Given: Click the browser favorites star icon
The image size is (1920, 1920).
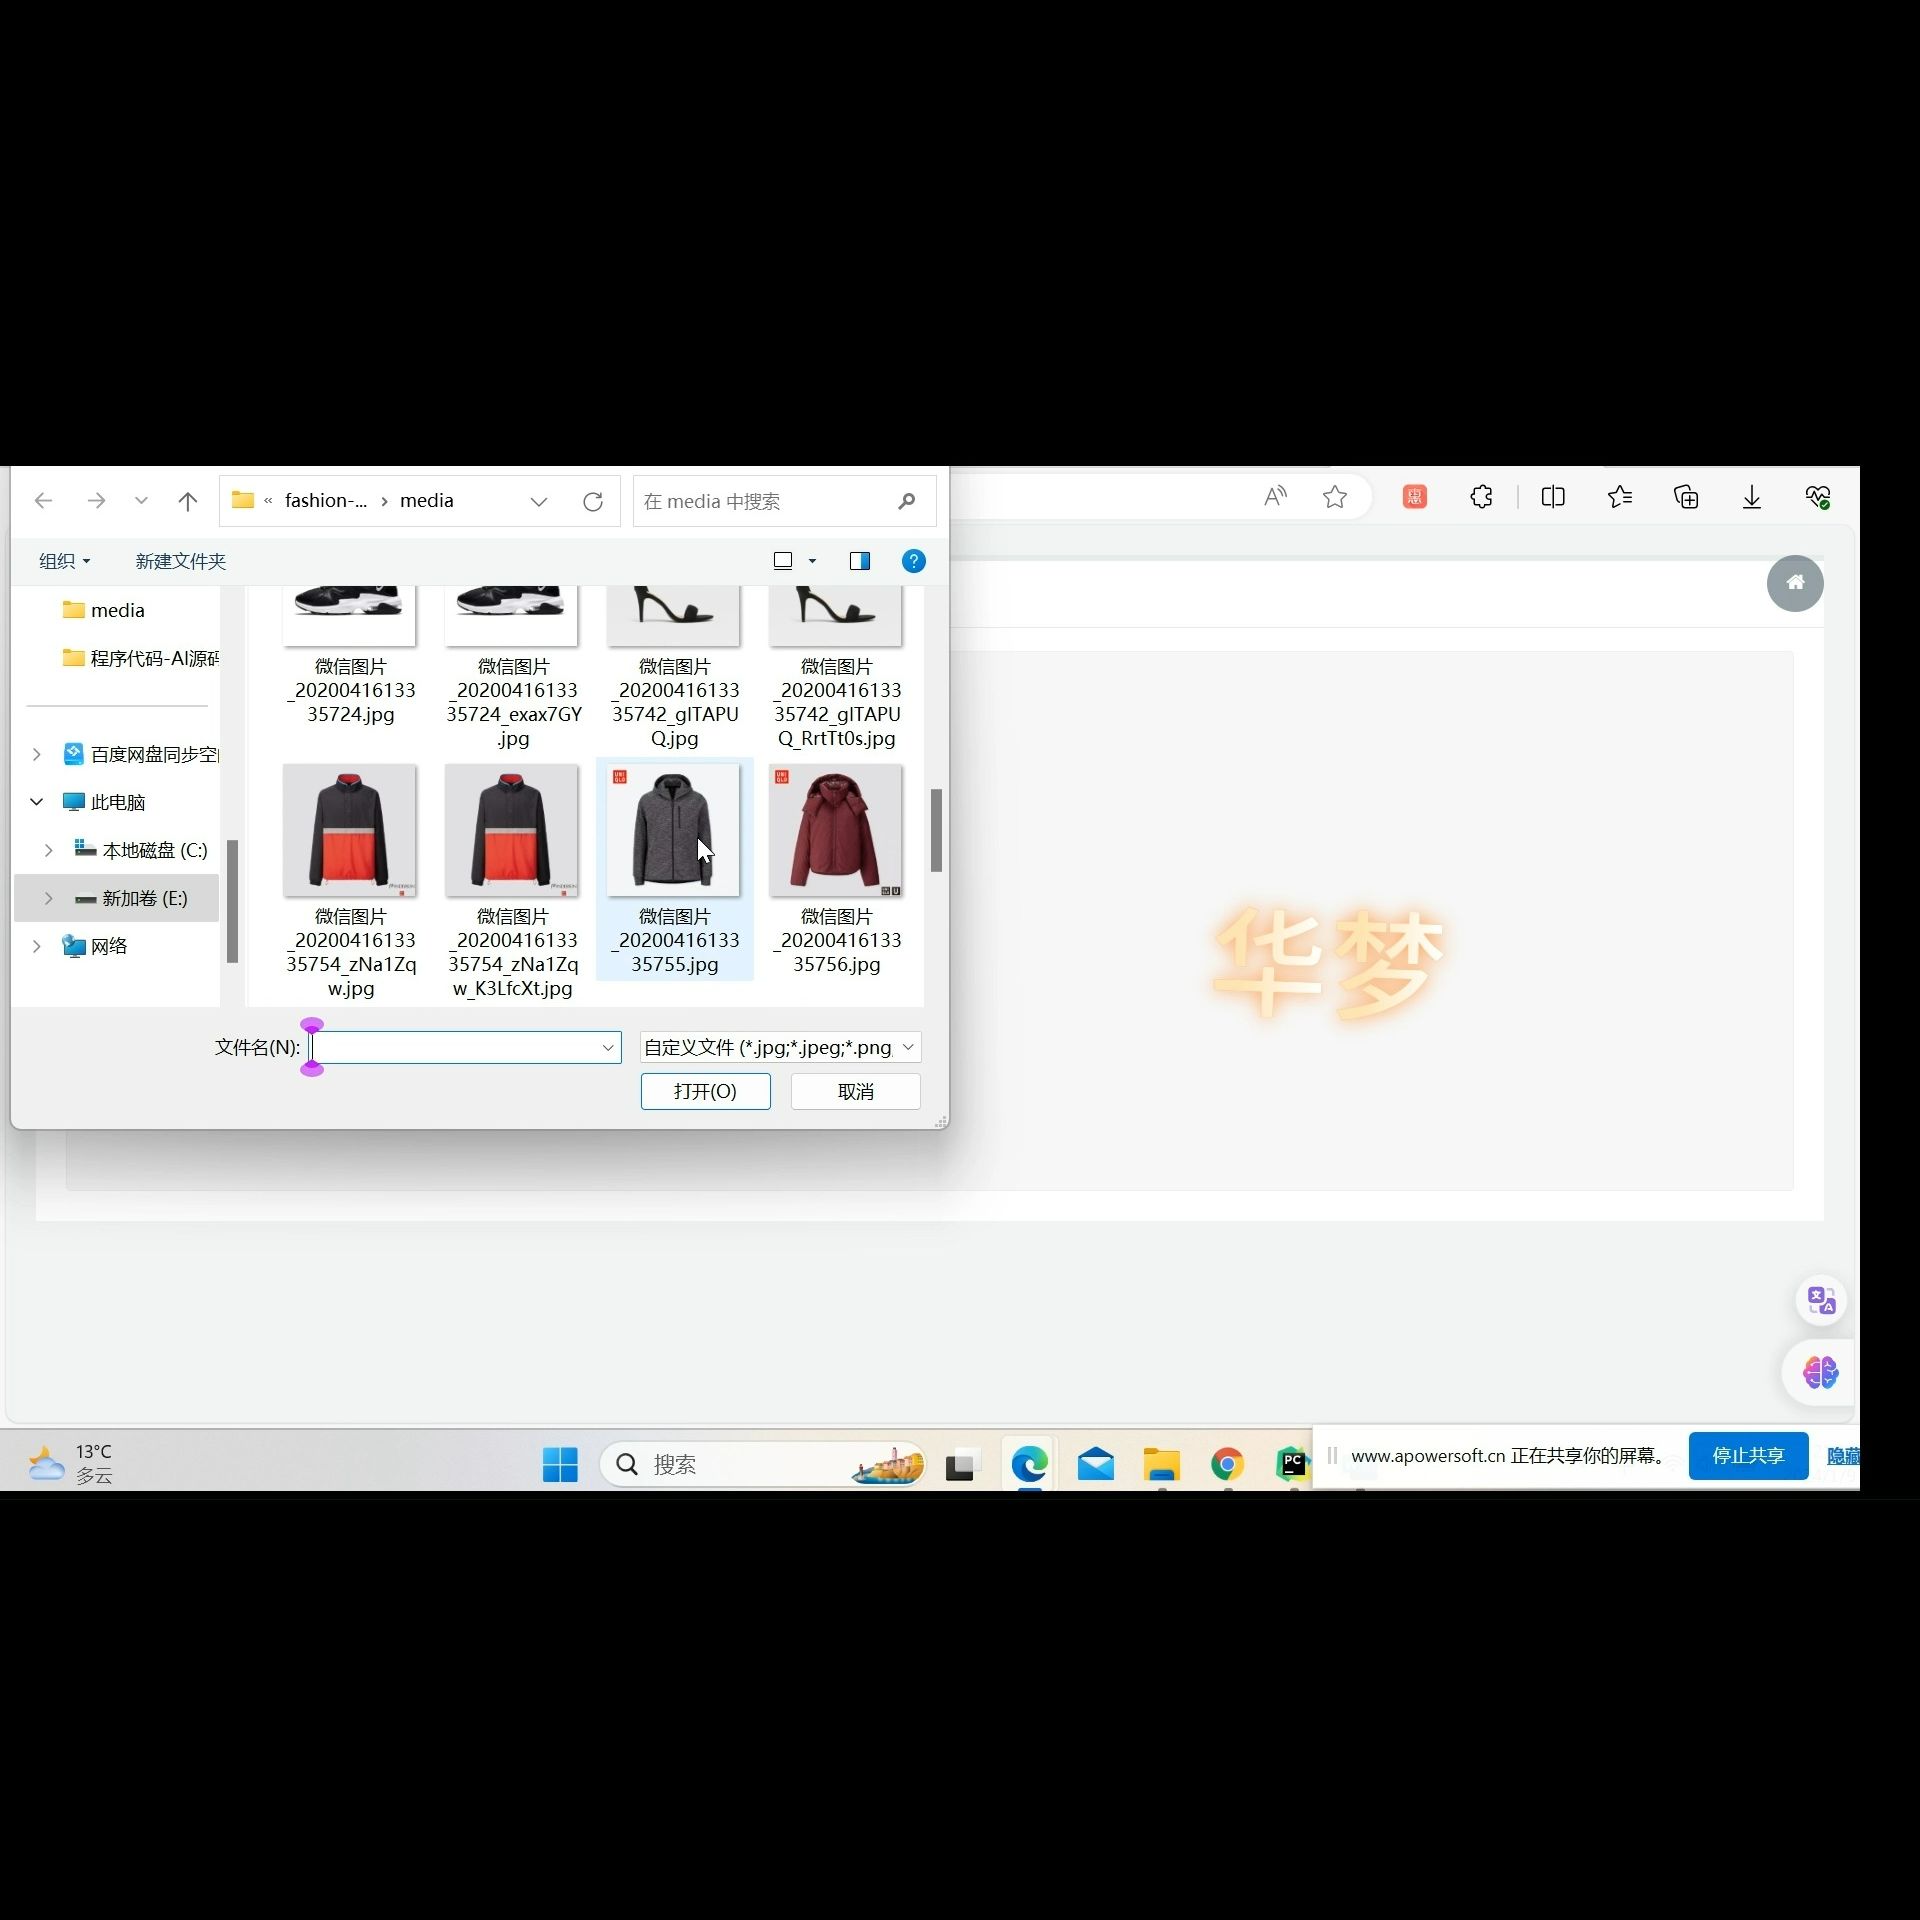Looking at the screenshot, I should pos(1334,497).
